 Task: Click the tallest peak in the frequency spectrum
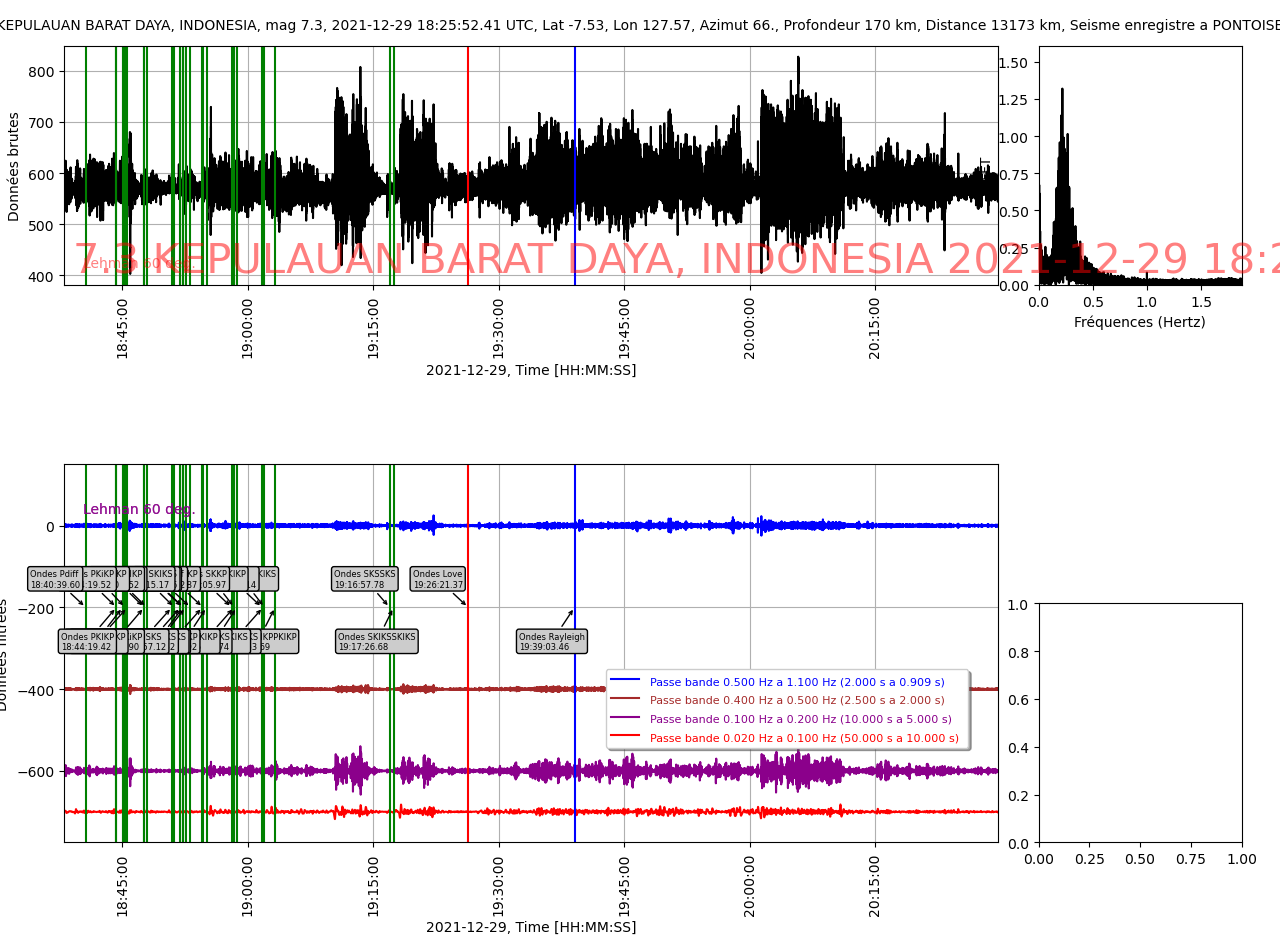pos(1062,92)
